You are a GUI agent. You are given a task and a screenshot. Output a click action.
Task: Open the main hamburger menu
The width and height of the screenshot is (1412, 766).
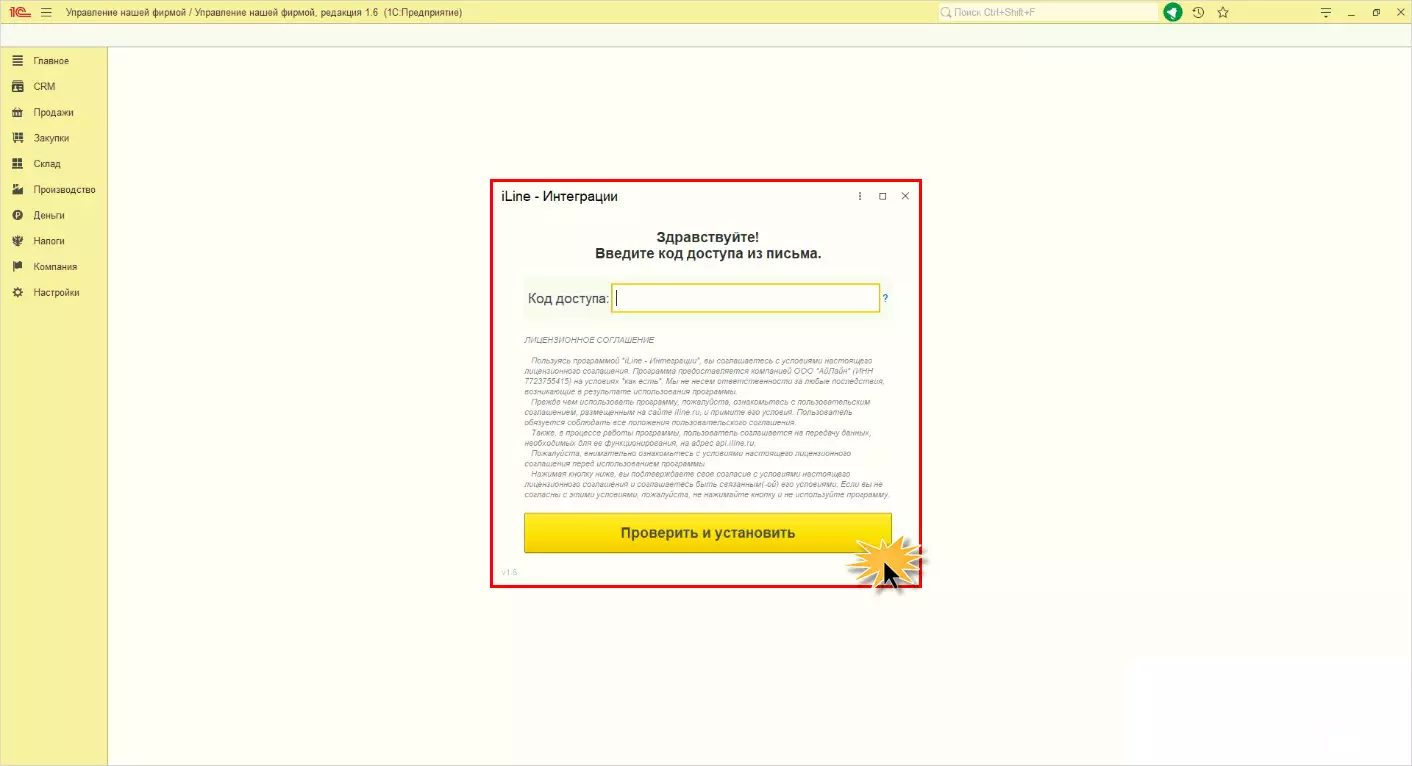(x=46, y=12)
